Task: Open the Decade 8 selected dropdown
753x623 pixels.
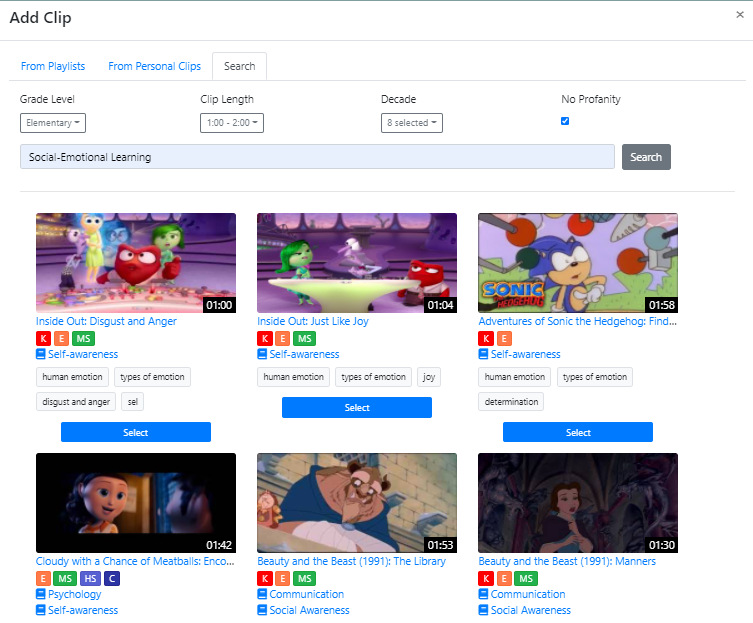Action: pos(412,123)
